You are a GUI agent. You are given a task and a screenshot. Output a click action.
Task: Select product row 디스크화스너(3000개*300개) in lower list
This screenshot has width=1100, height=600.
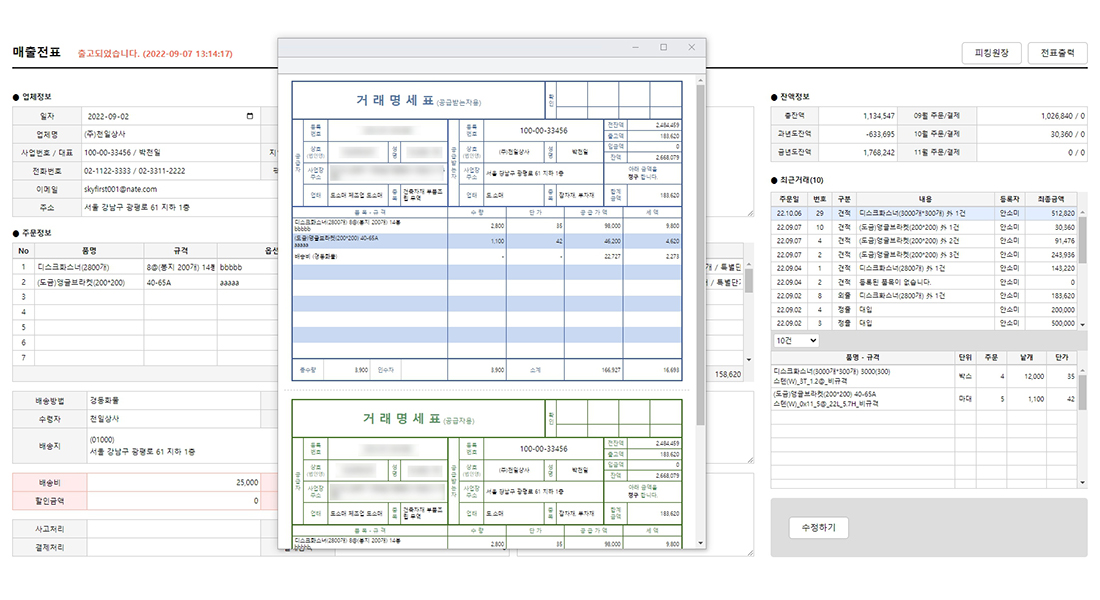(924, 376)
